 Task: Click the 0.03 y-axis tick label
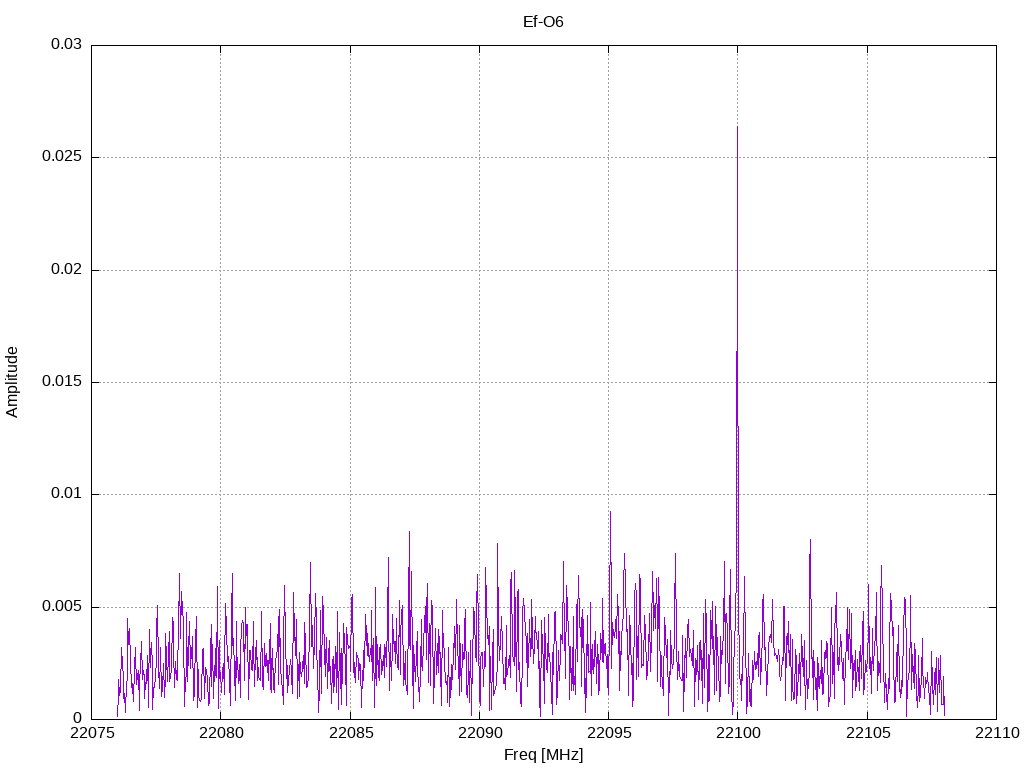(67, 44)
